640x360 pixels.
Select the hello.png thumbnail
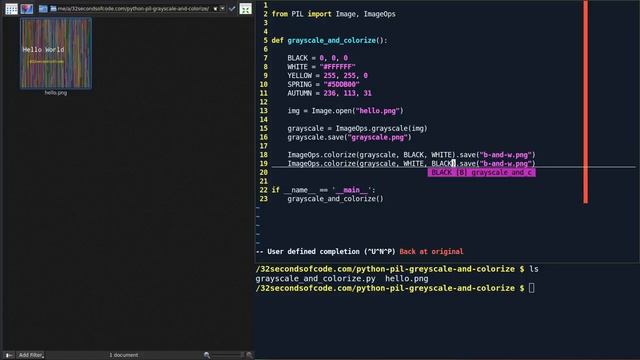56,53
